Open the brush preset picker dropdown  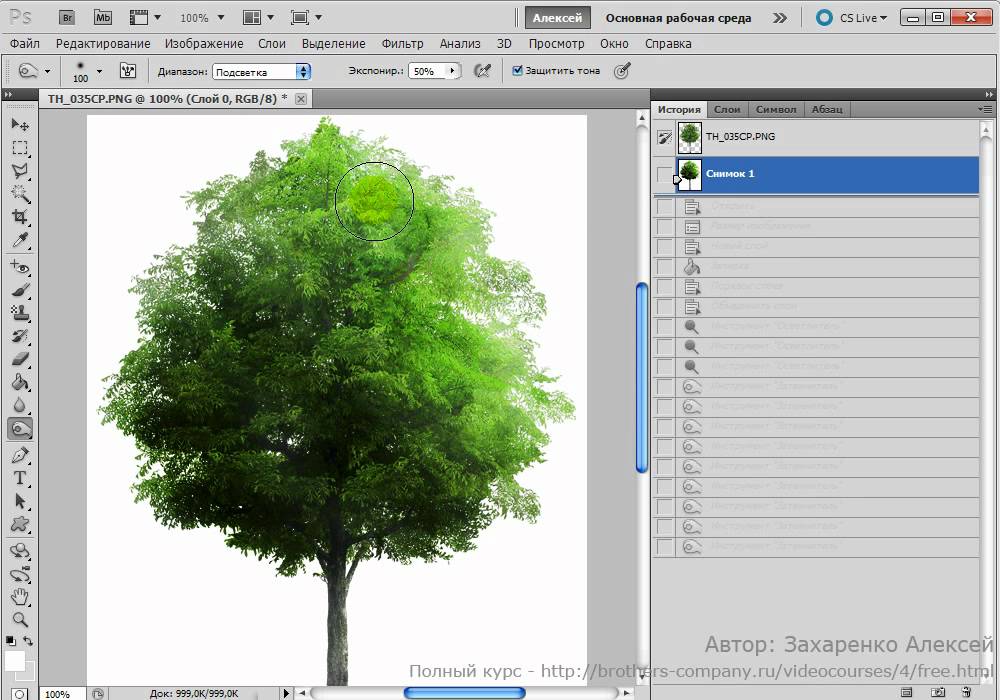(99, 72)
